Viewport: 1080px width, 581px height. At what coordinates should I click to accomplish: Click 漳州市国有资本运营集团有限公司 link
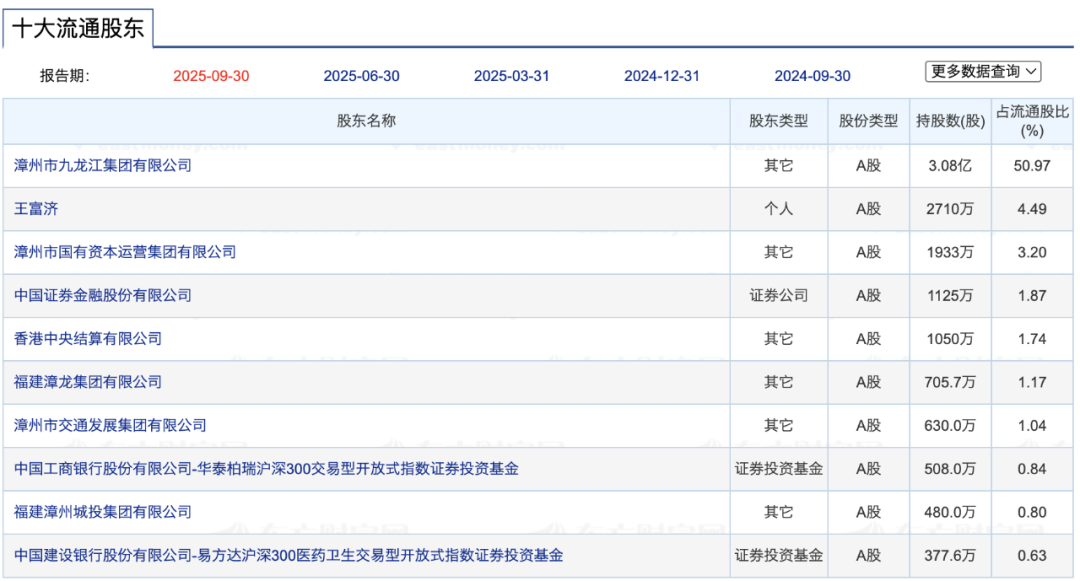click(x=125, y=252)
